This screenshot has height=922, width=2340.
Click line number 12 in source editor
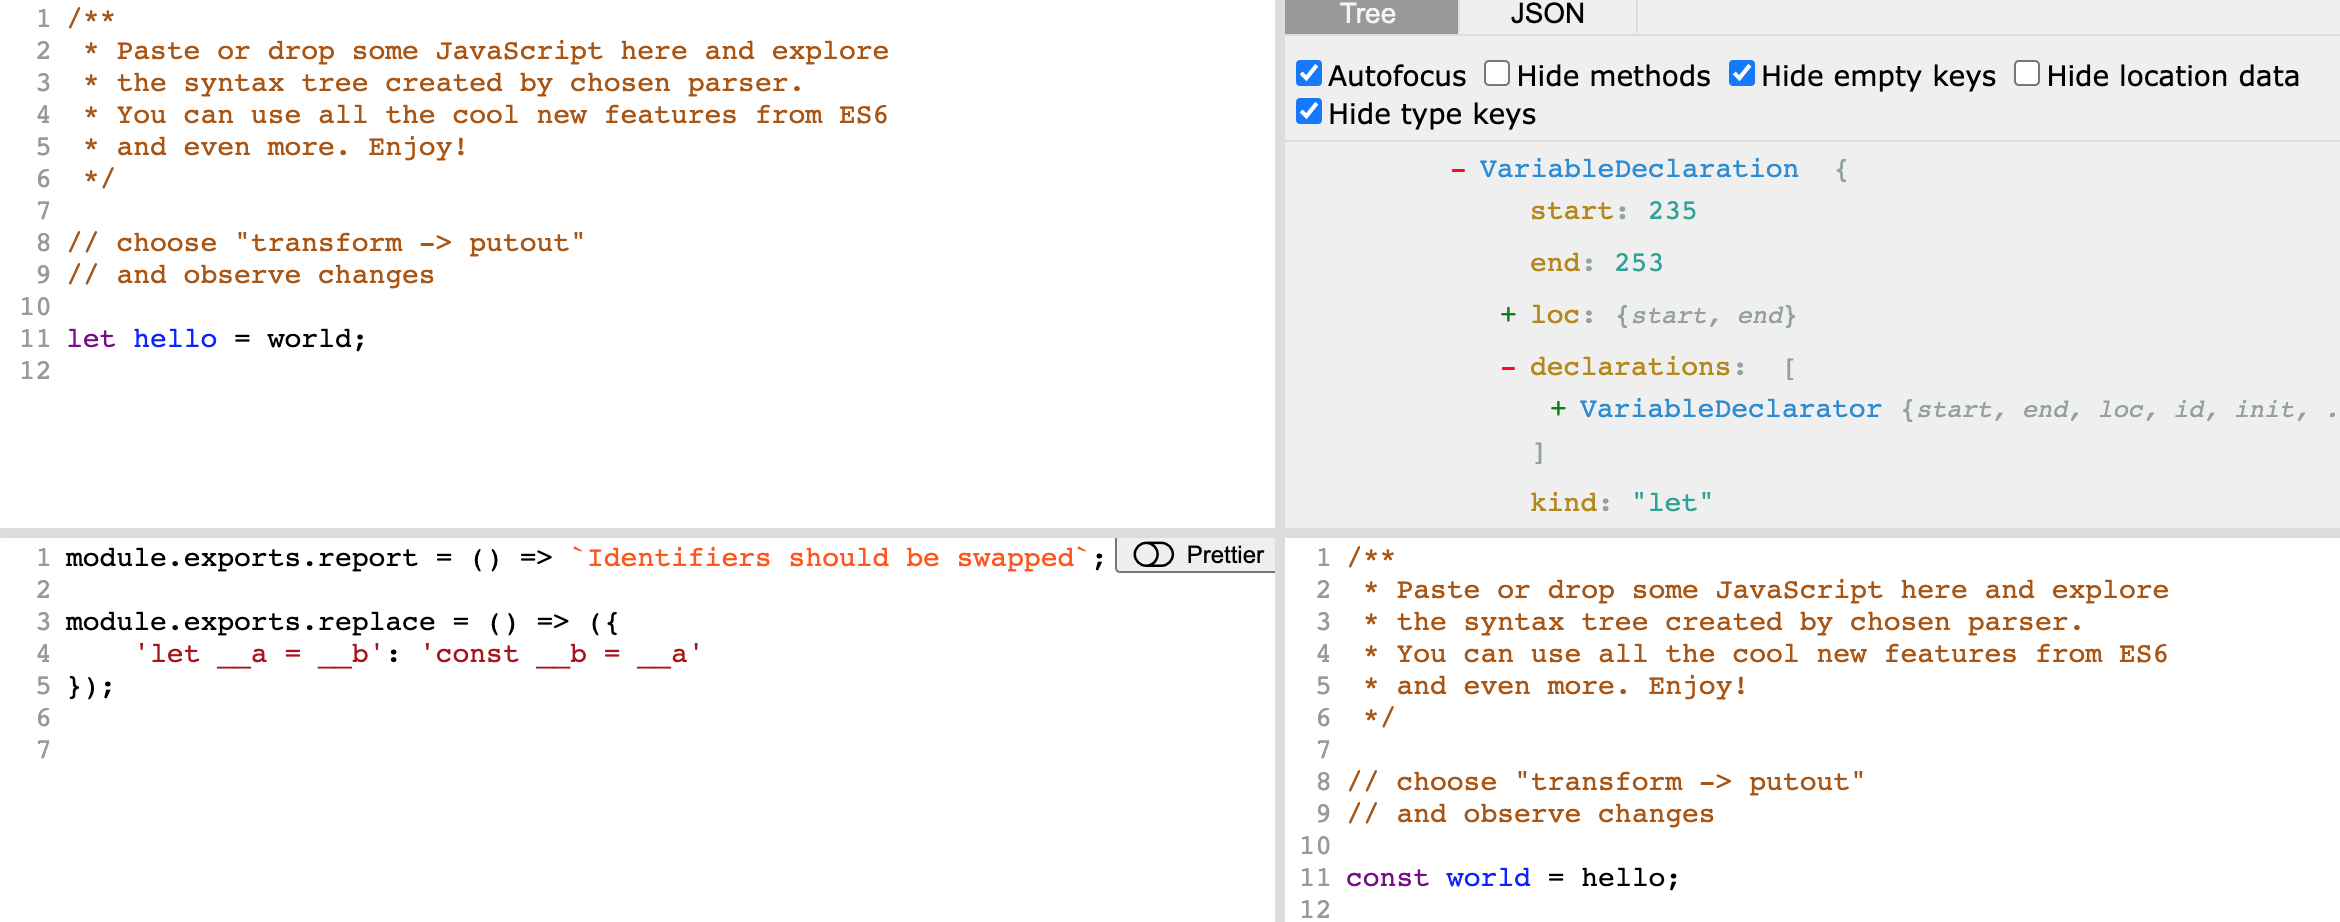[35, 371]
